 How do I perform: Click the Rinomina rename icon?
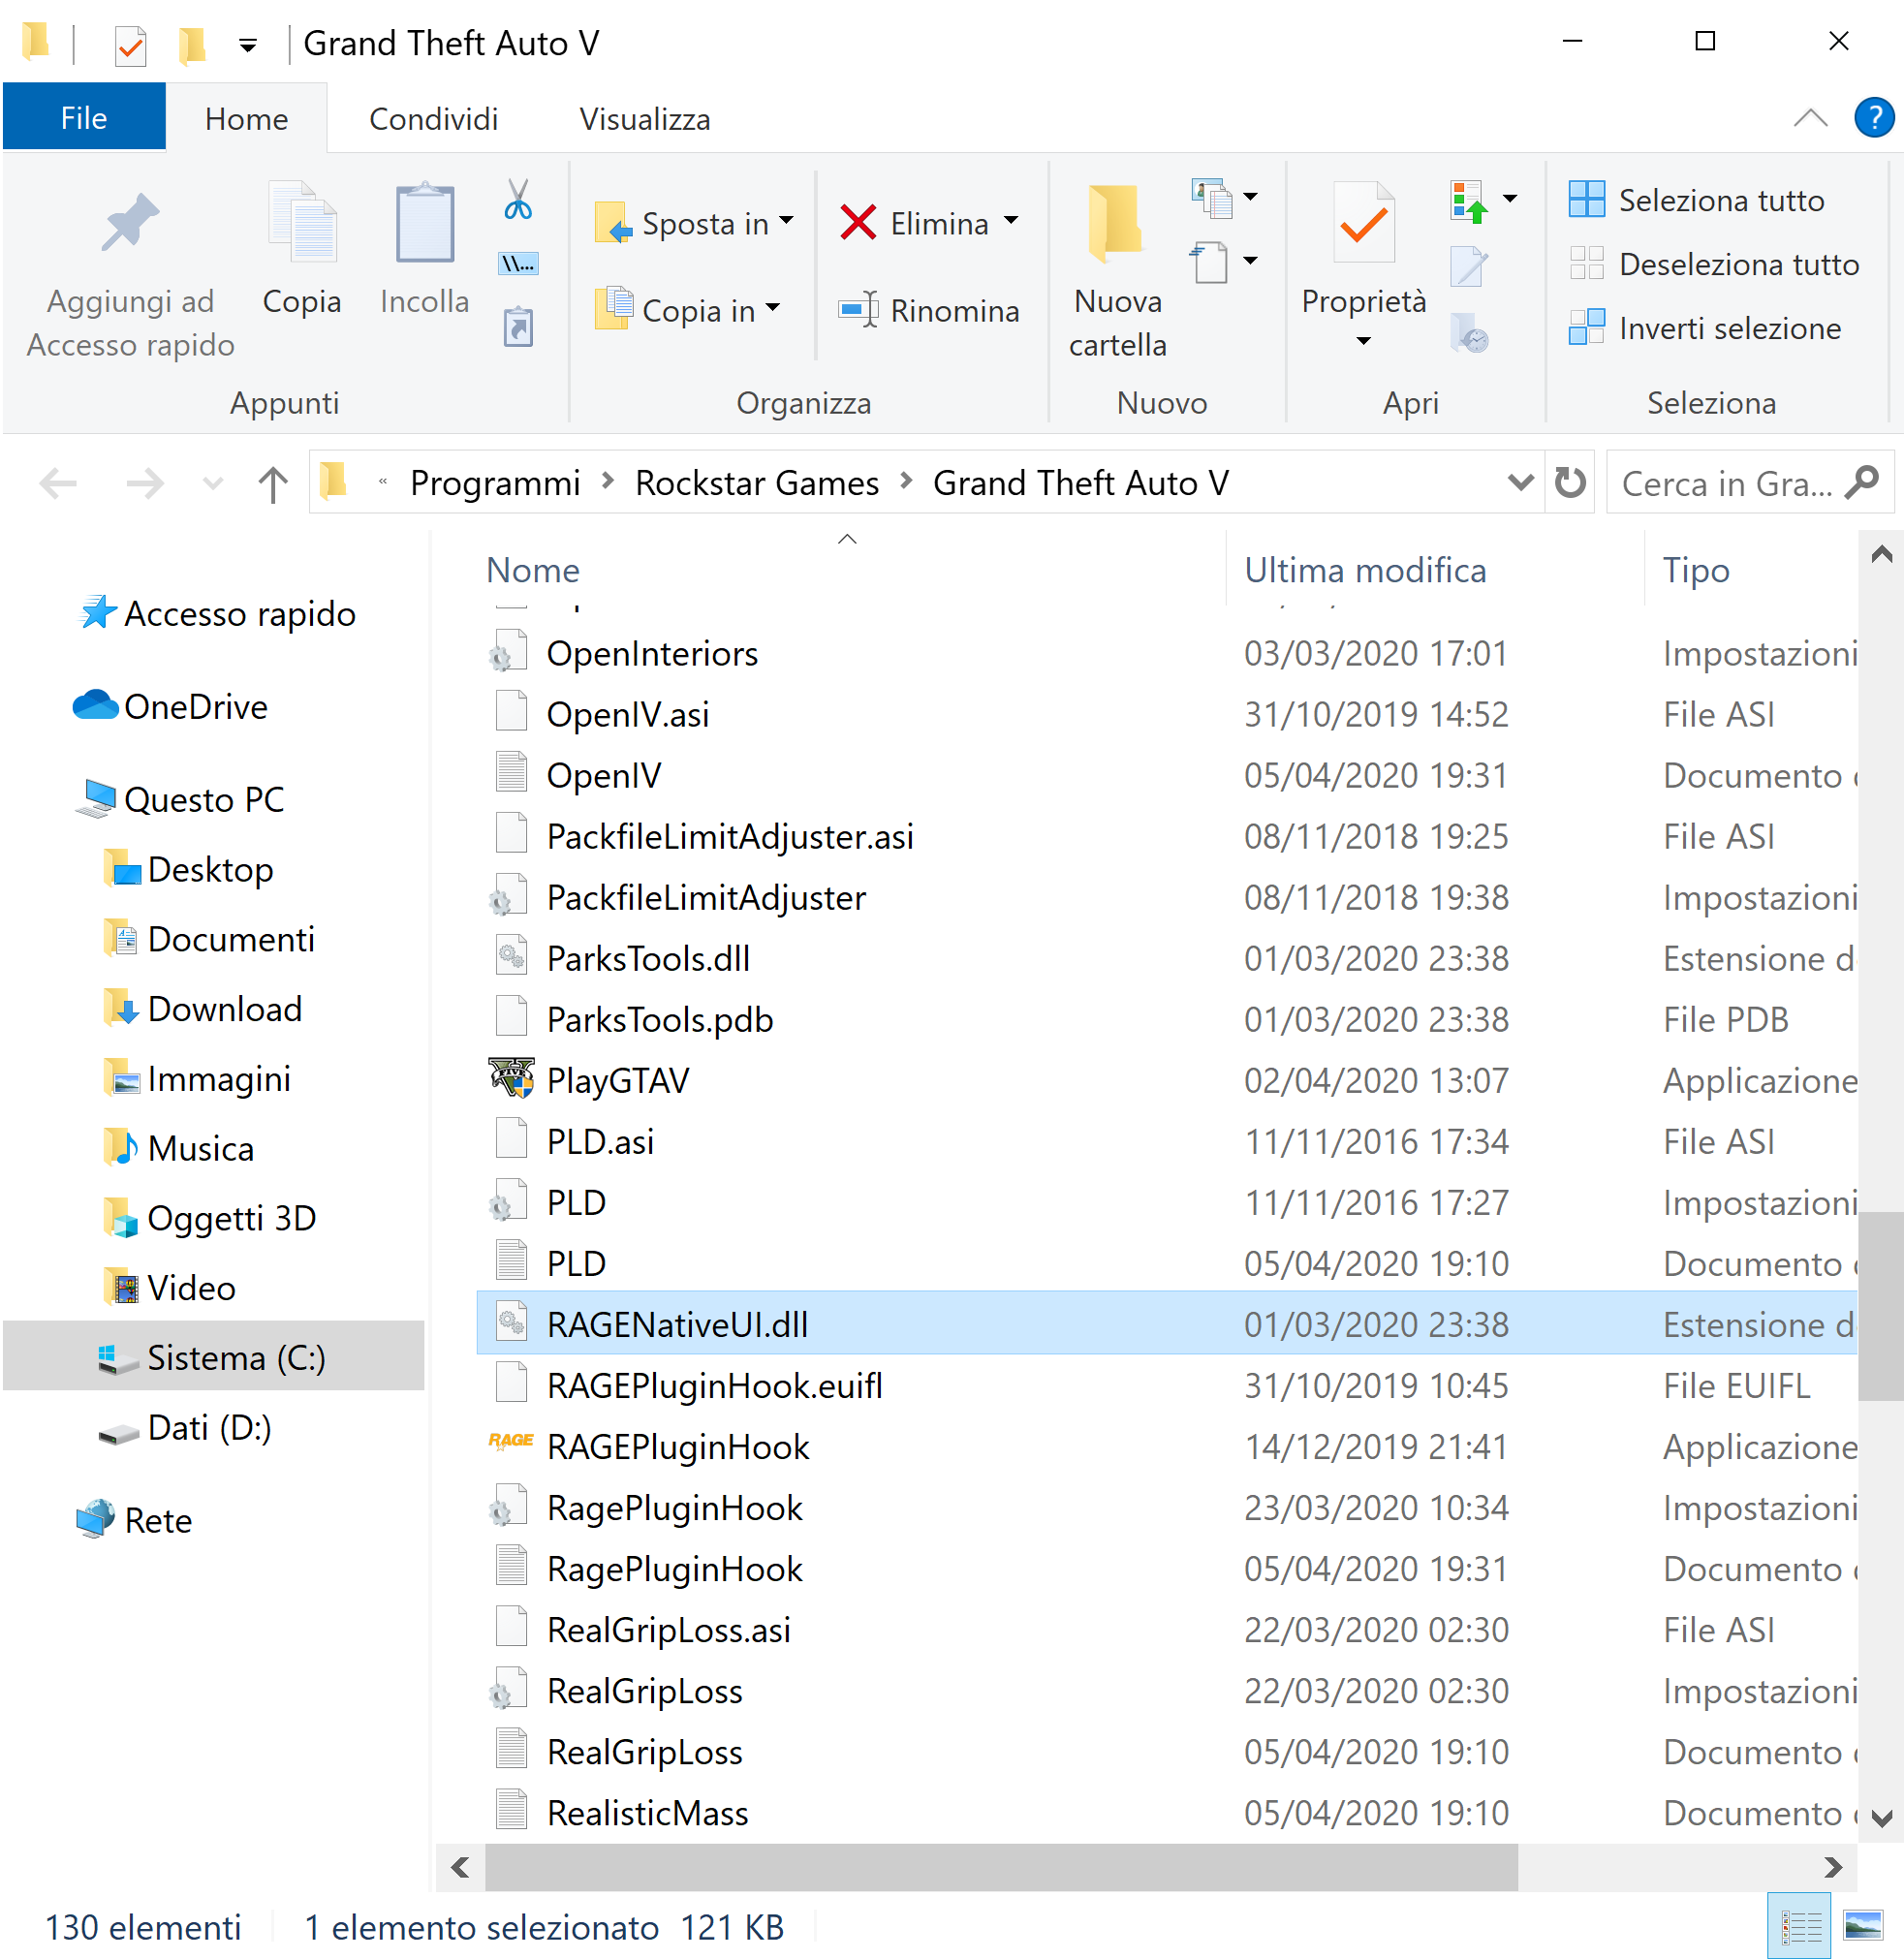tap(858, 310)
